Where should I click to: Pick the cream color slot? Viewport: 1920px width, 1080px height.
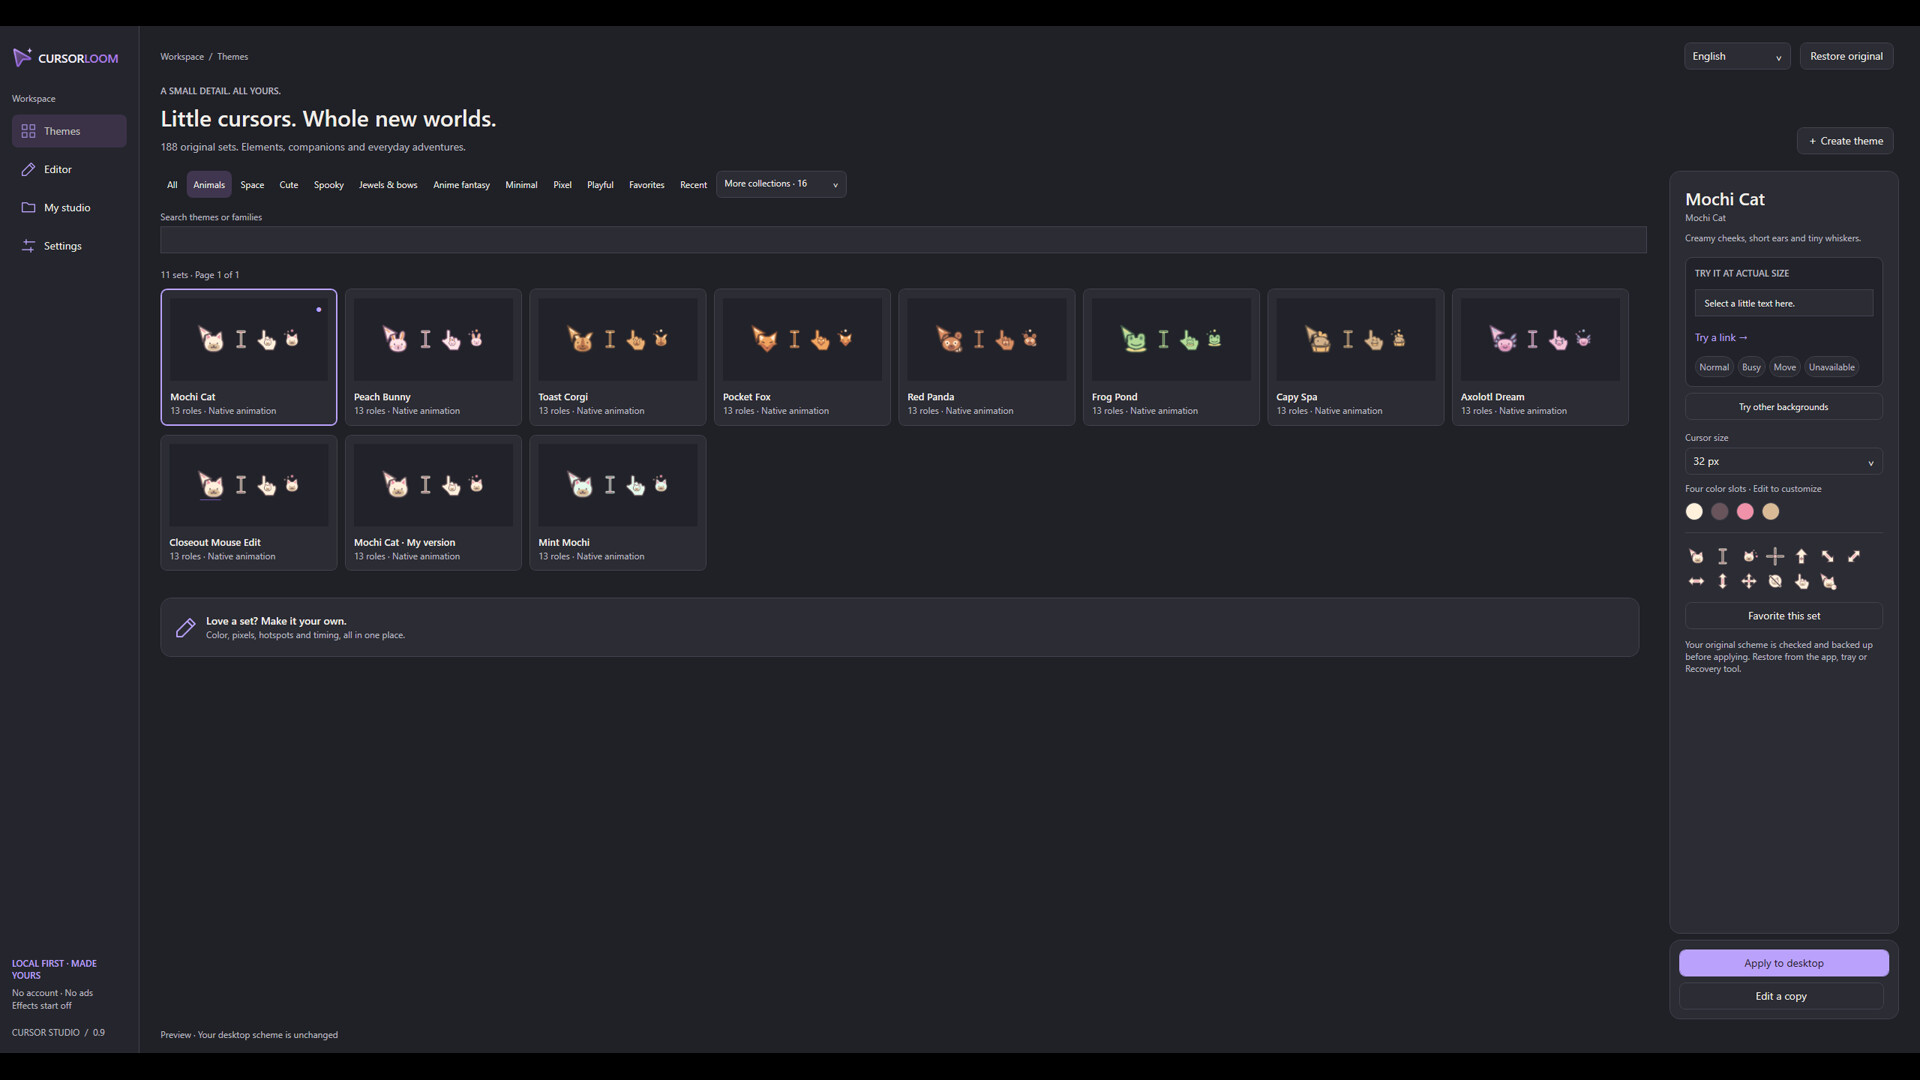[x=1694, y=512]
